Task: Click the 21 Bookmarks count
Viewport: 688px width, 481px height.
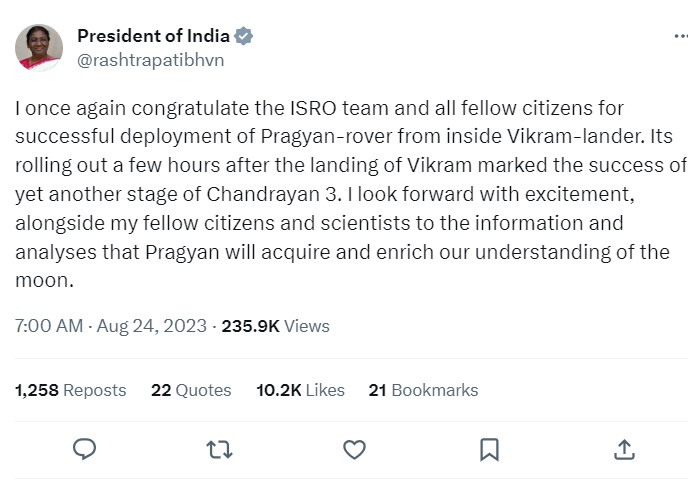Action: point(423,390)
